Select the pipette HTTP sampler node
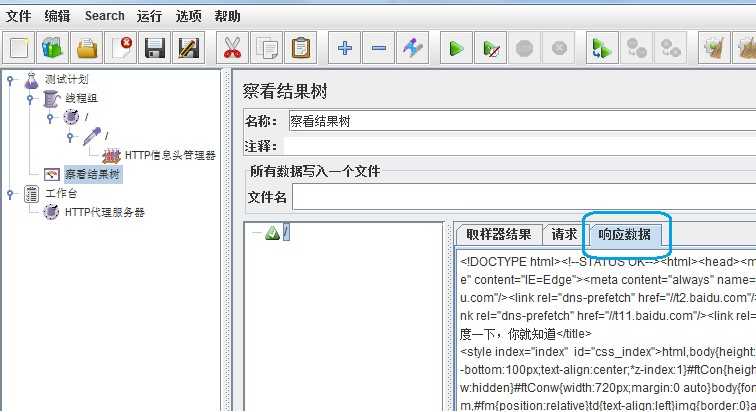Viewport: 756px width, 412px height. click(92, 136)
